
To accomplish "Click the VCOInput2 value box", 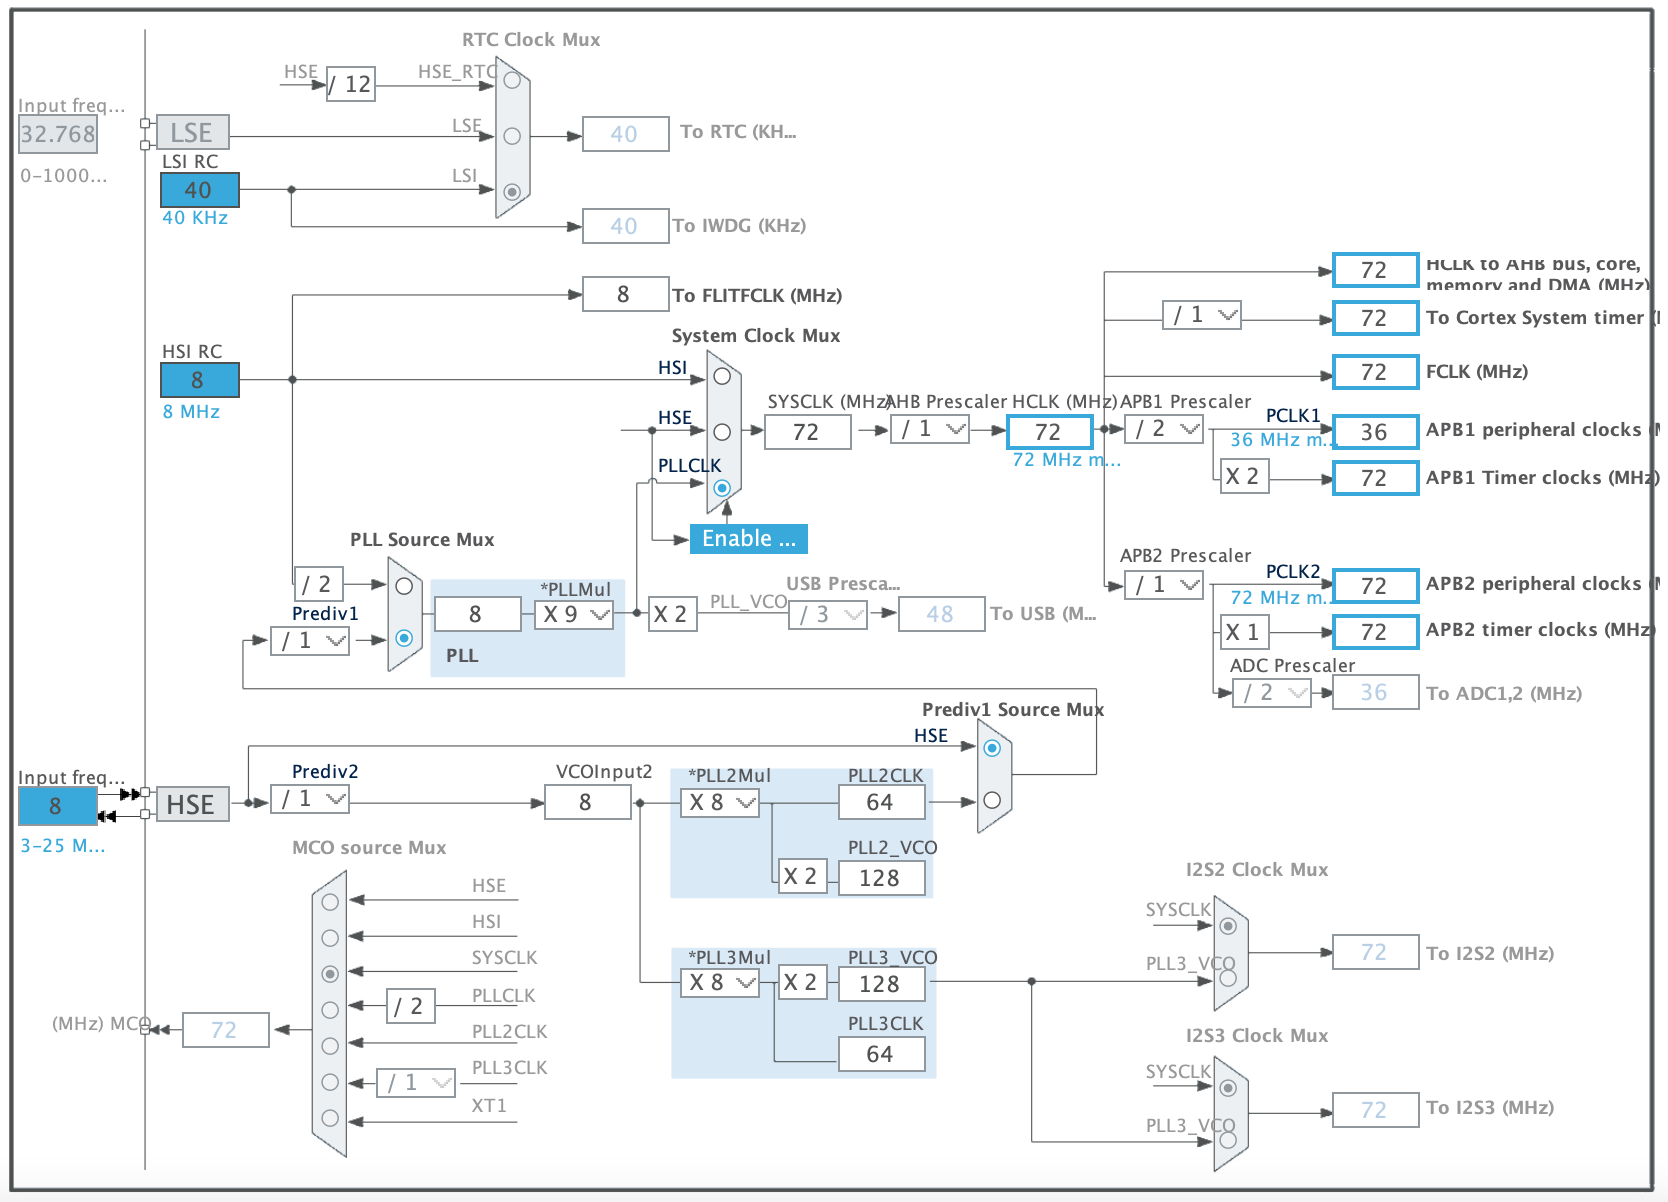I will click(x=588, y=802).
